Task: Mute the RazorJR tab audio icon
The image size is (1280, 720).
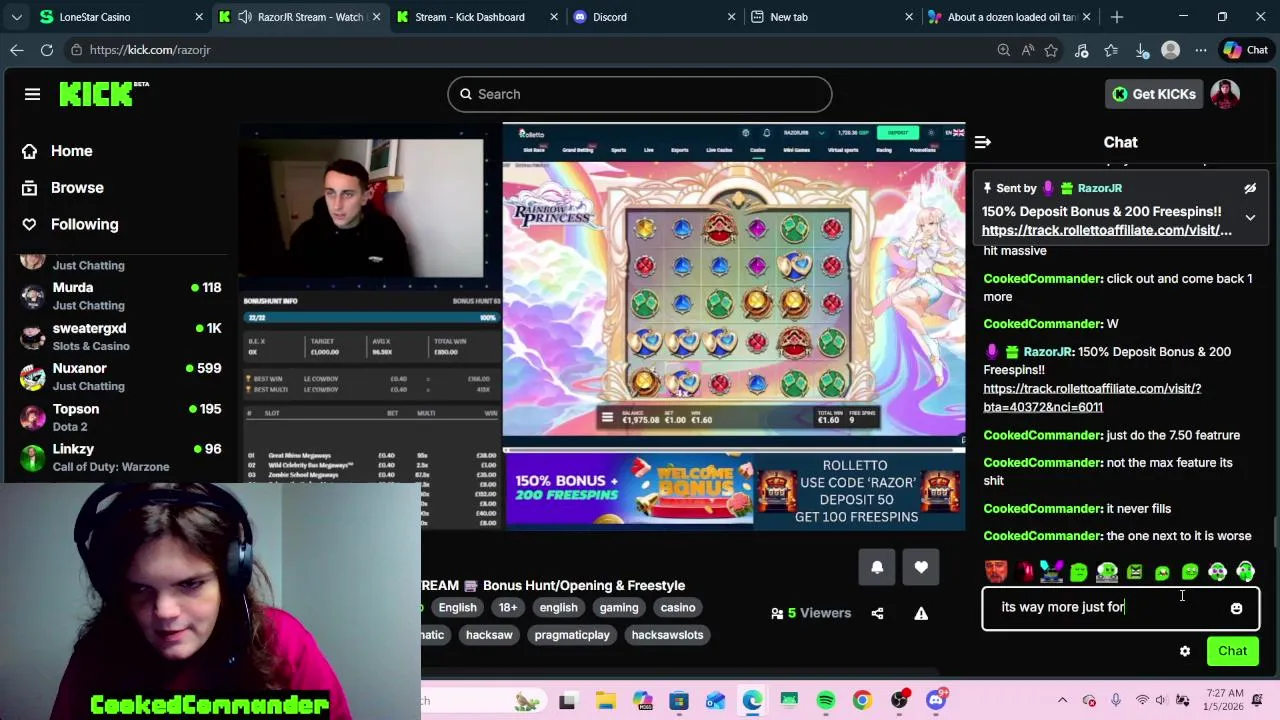Action: click(x=245, y=17)
